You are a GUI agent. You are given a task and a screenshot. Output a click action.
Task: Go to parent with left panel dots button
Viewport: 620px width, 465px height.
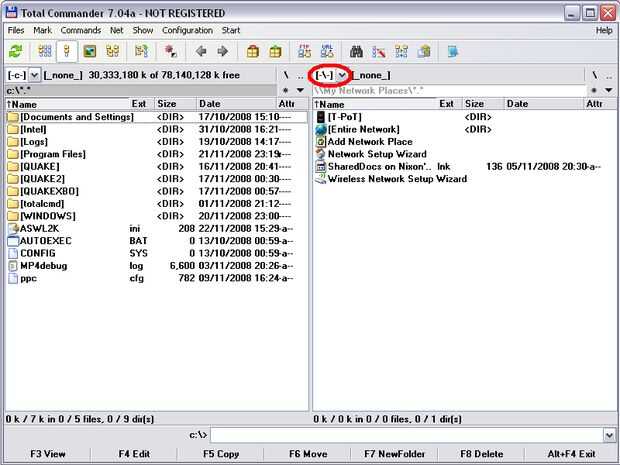(301, 75)
